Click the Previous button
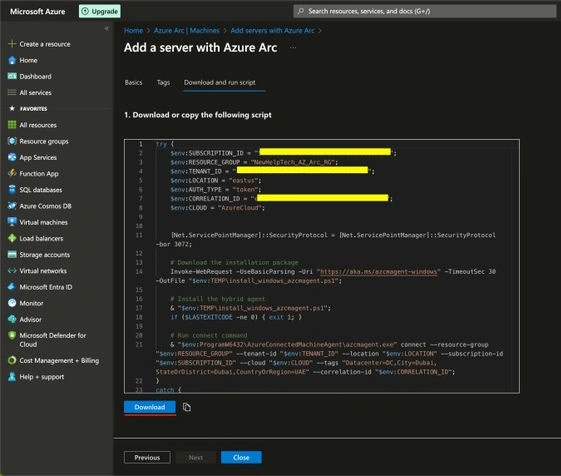The height and width of the screenshot is (476, 561). 147,458
